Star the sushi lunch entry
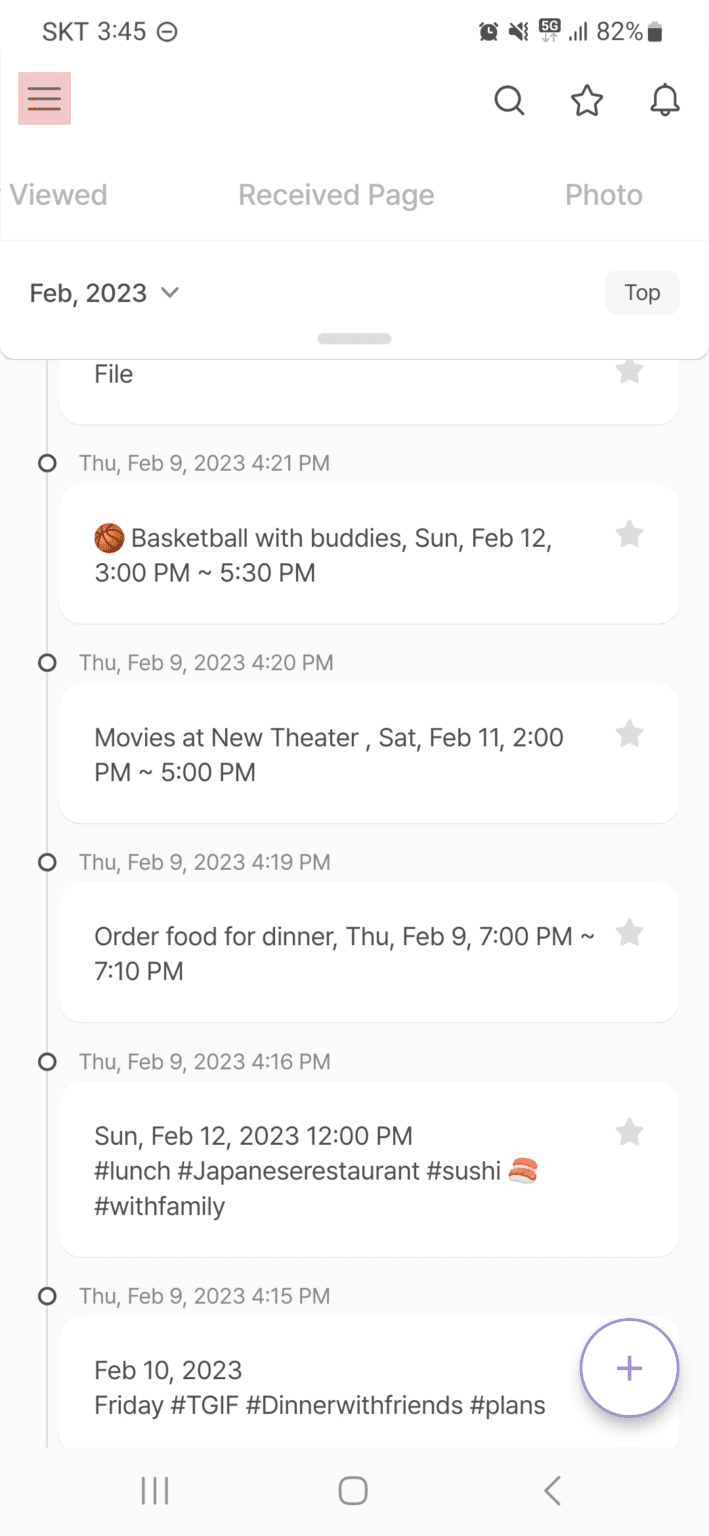 630,1132
